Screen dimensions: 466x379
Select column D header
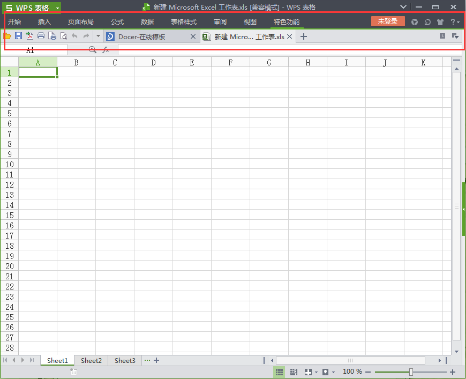pos(153,62)
